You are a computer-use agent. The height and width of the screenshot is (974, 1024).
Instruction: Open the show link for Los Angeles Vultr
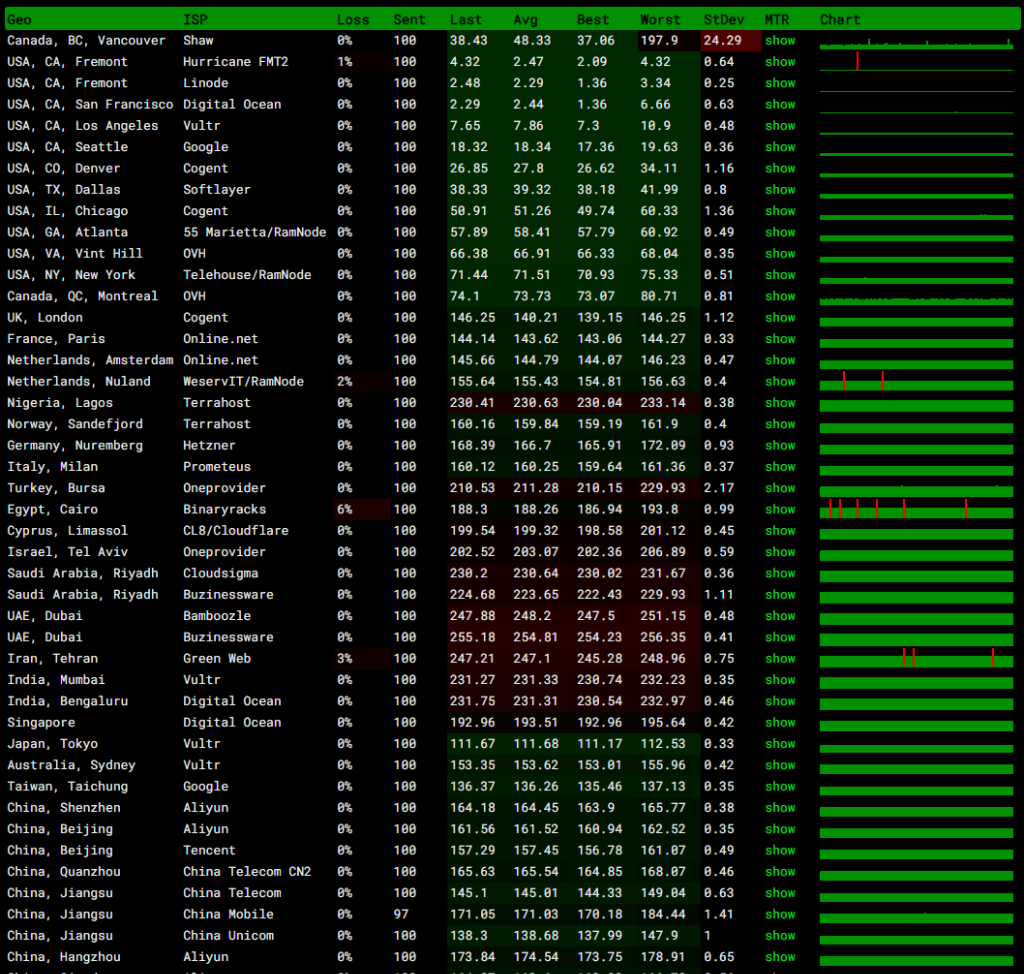[780, 125]
